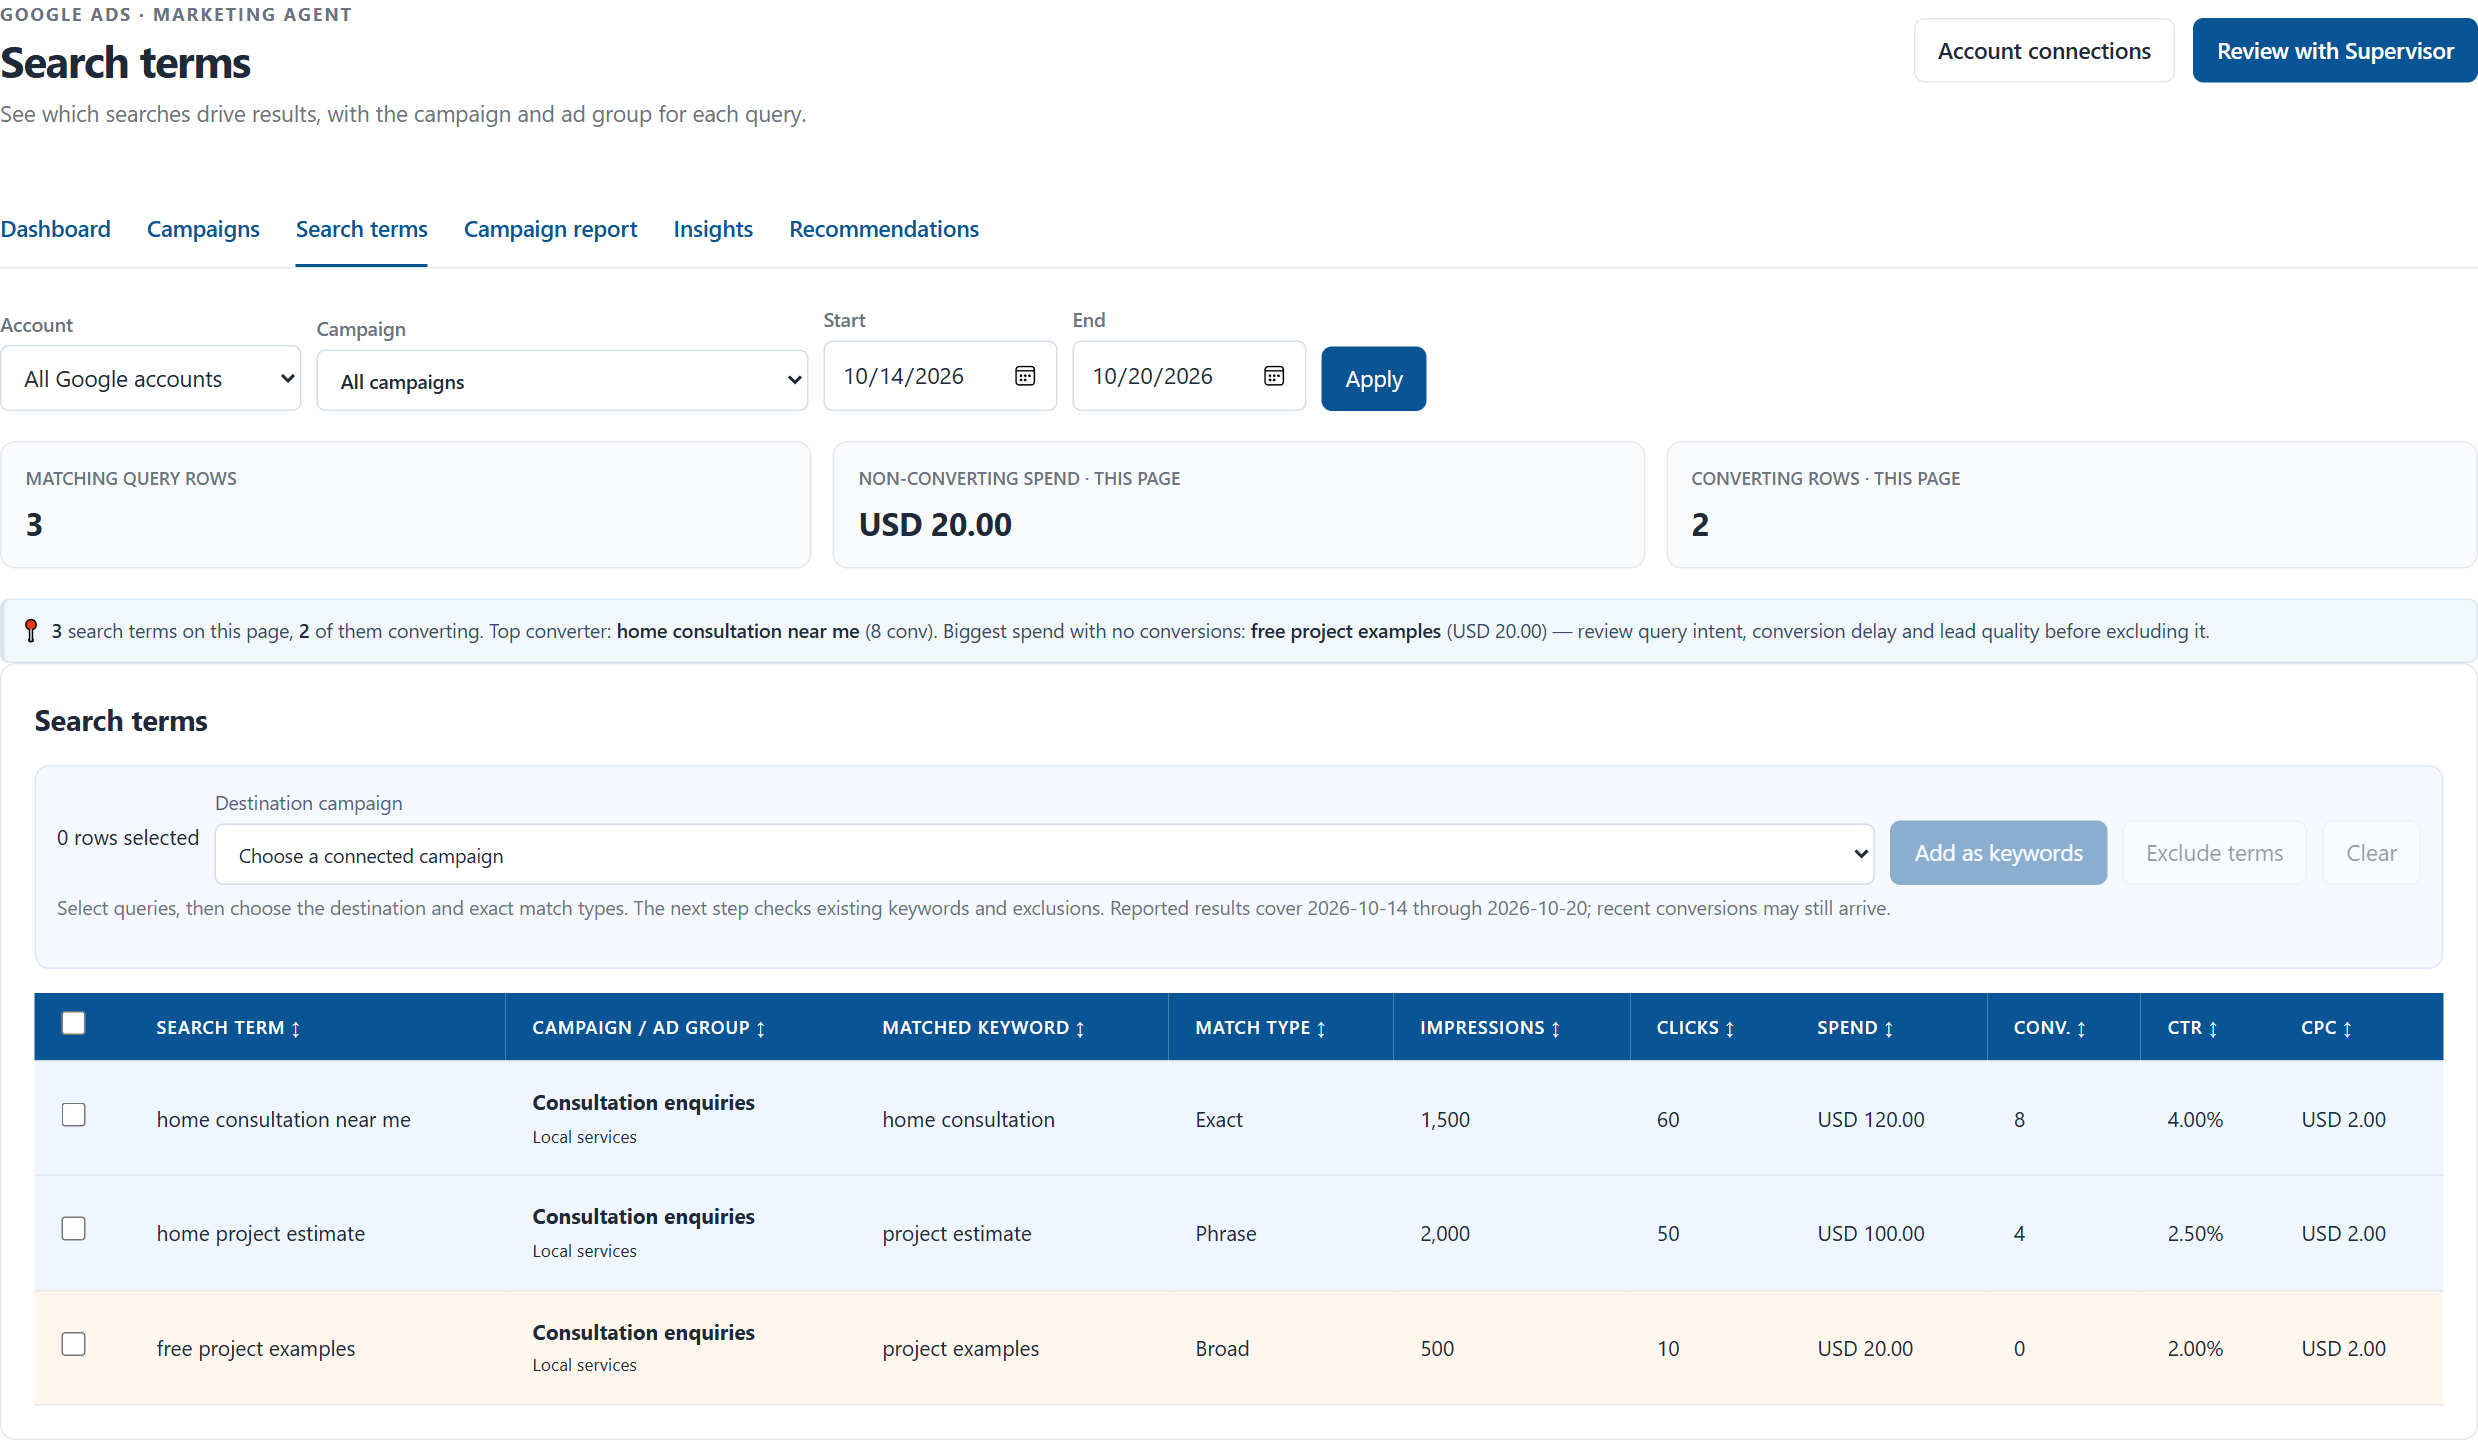2478x1440 pixels.
Task: Click Add as keywords button
Action: pyautogui.click(x=1998, y=853)
